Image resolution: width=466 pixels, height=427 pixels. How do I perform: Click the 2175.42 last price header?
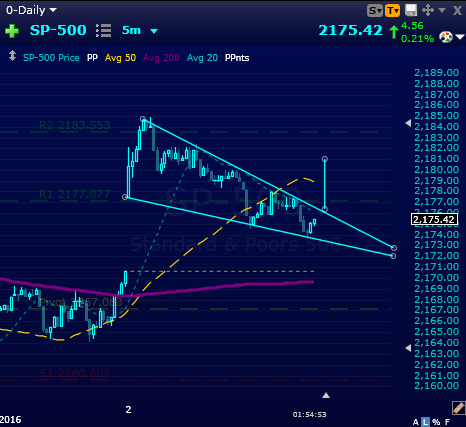[x=350, y=30]
